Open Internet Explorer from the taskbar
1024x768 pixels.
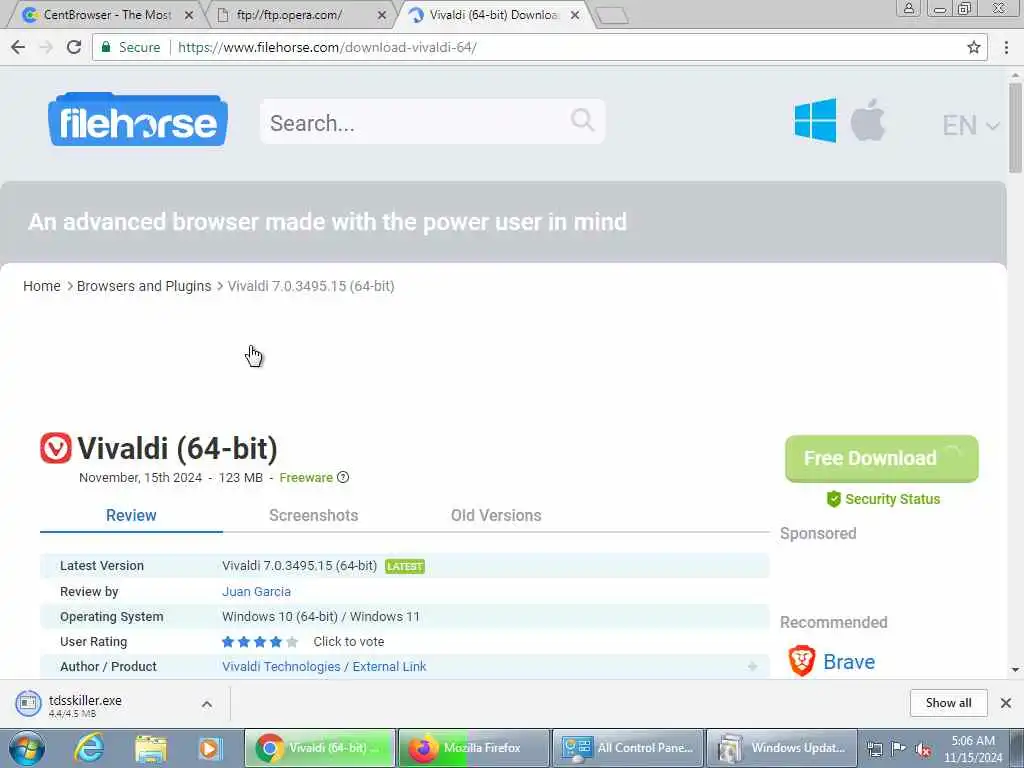pyautogui.click(x=89, y=748)
